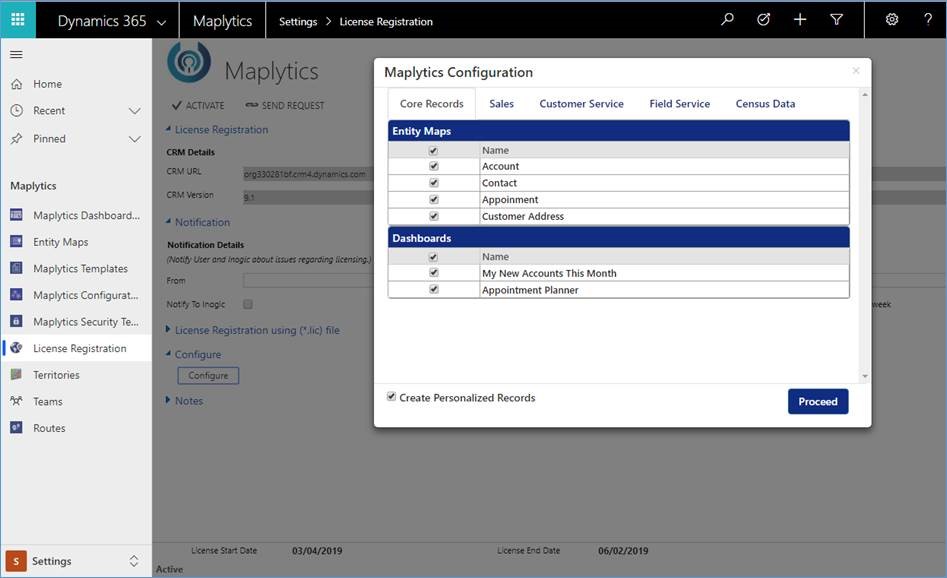Open Advanced Find filter icon
Screen dimensions: 947x578
click(x=837, y=20)
